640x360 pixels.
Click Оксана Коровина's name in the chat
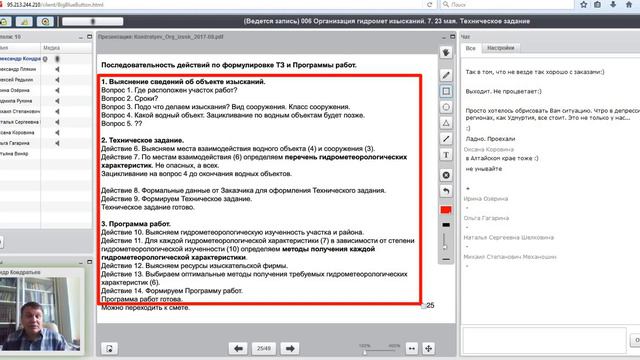489,149
